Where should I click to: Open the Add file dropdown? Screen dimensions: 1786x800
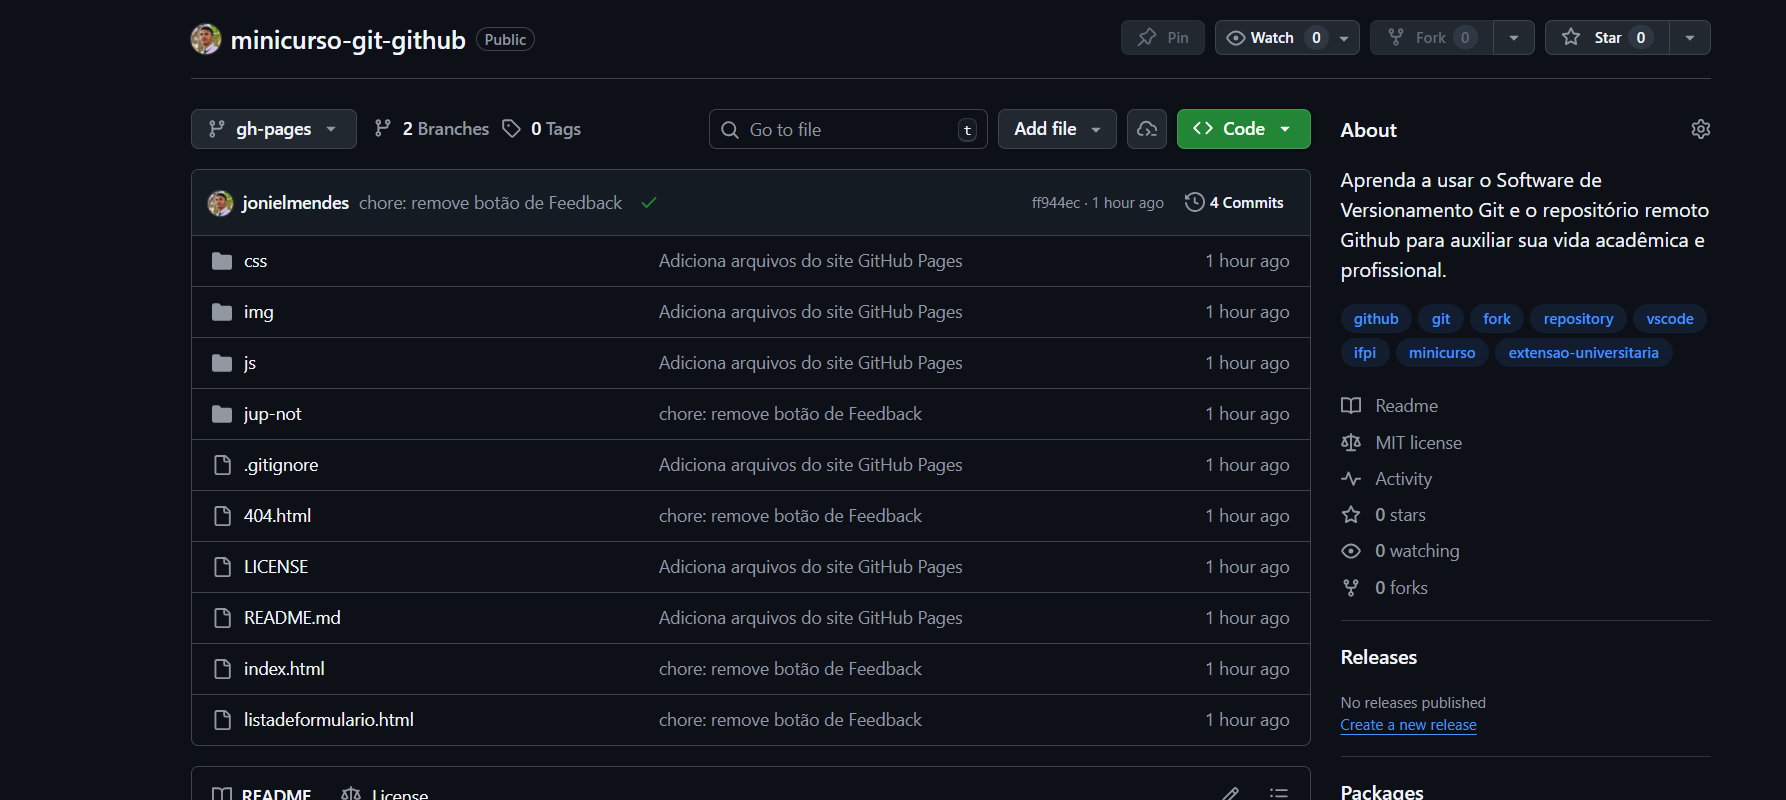click(1056, 129)
